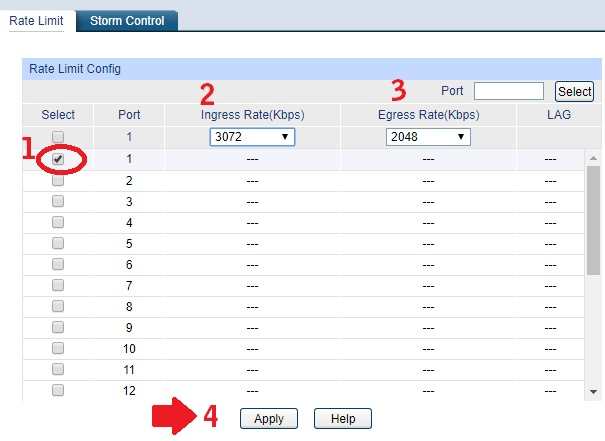The width and height of the screenshot is (605, 441).
Task: Check the checkbox for port 12
Action: point(58,390)
